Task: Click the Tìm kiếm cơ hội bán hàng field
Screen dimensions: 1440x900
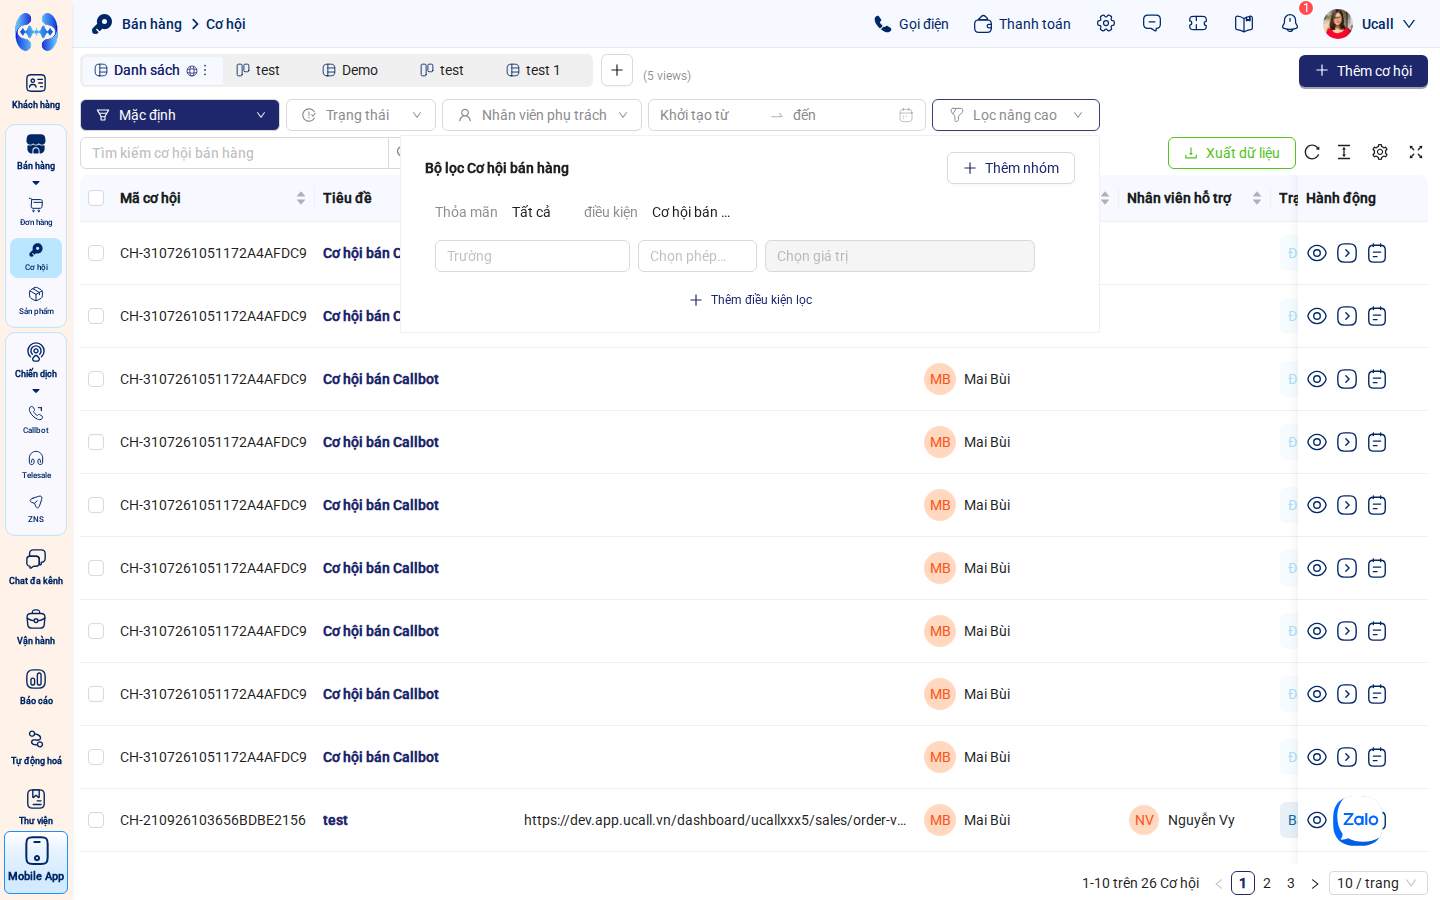Action: [234, 153]
